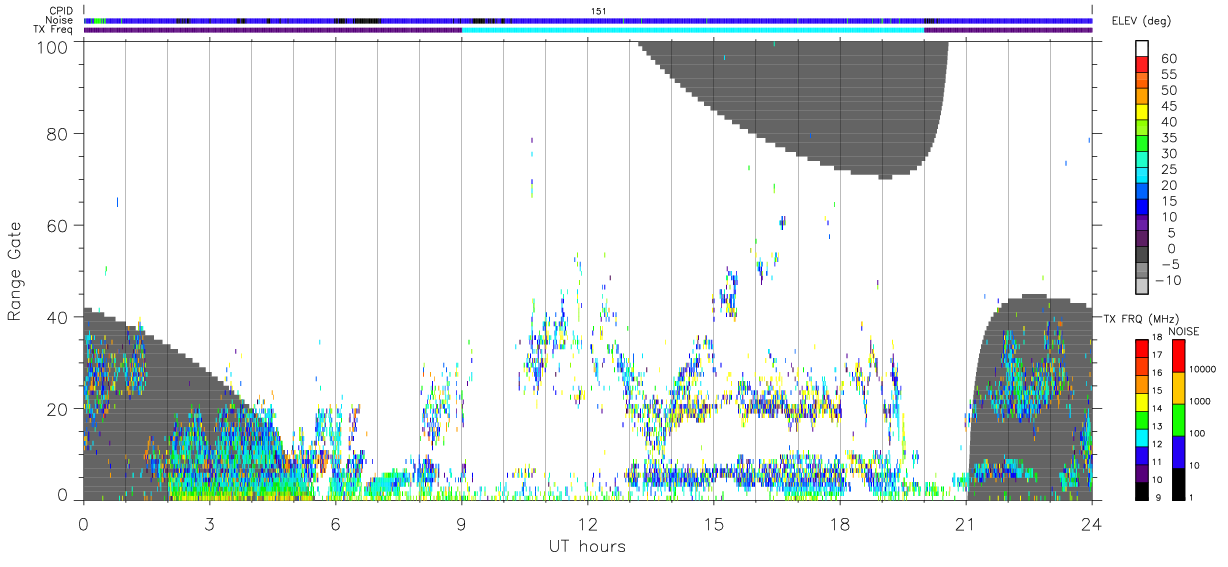Click the 10000 label on NOISE scale

(1203, 369)
